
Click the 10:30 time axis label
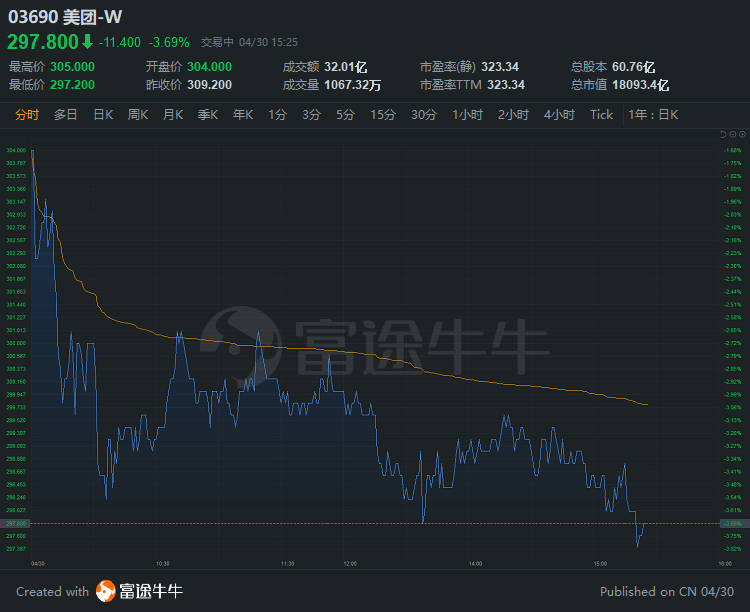tap(163, 564)
